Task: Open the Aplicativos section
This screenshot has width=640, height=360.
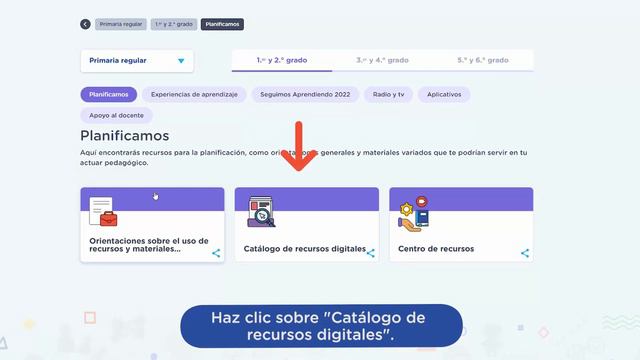Action: (x=444, y=94)
